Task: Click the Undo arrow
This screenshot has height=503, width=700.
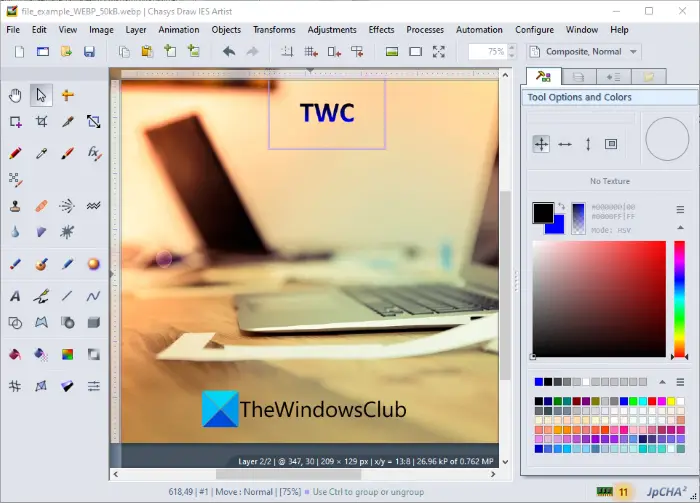Action: point(229,52)
